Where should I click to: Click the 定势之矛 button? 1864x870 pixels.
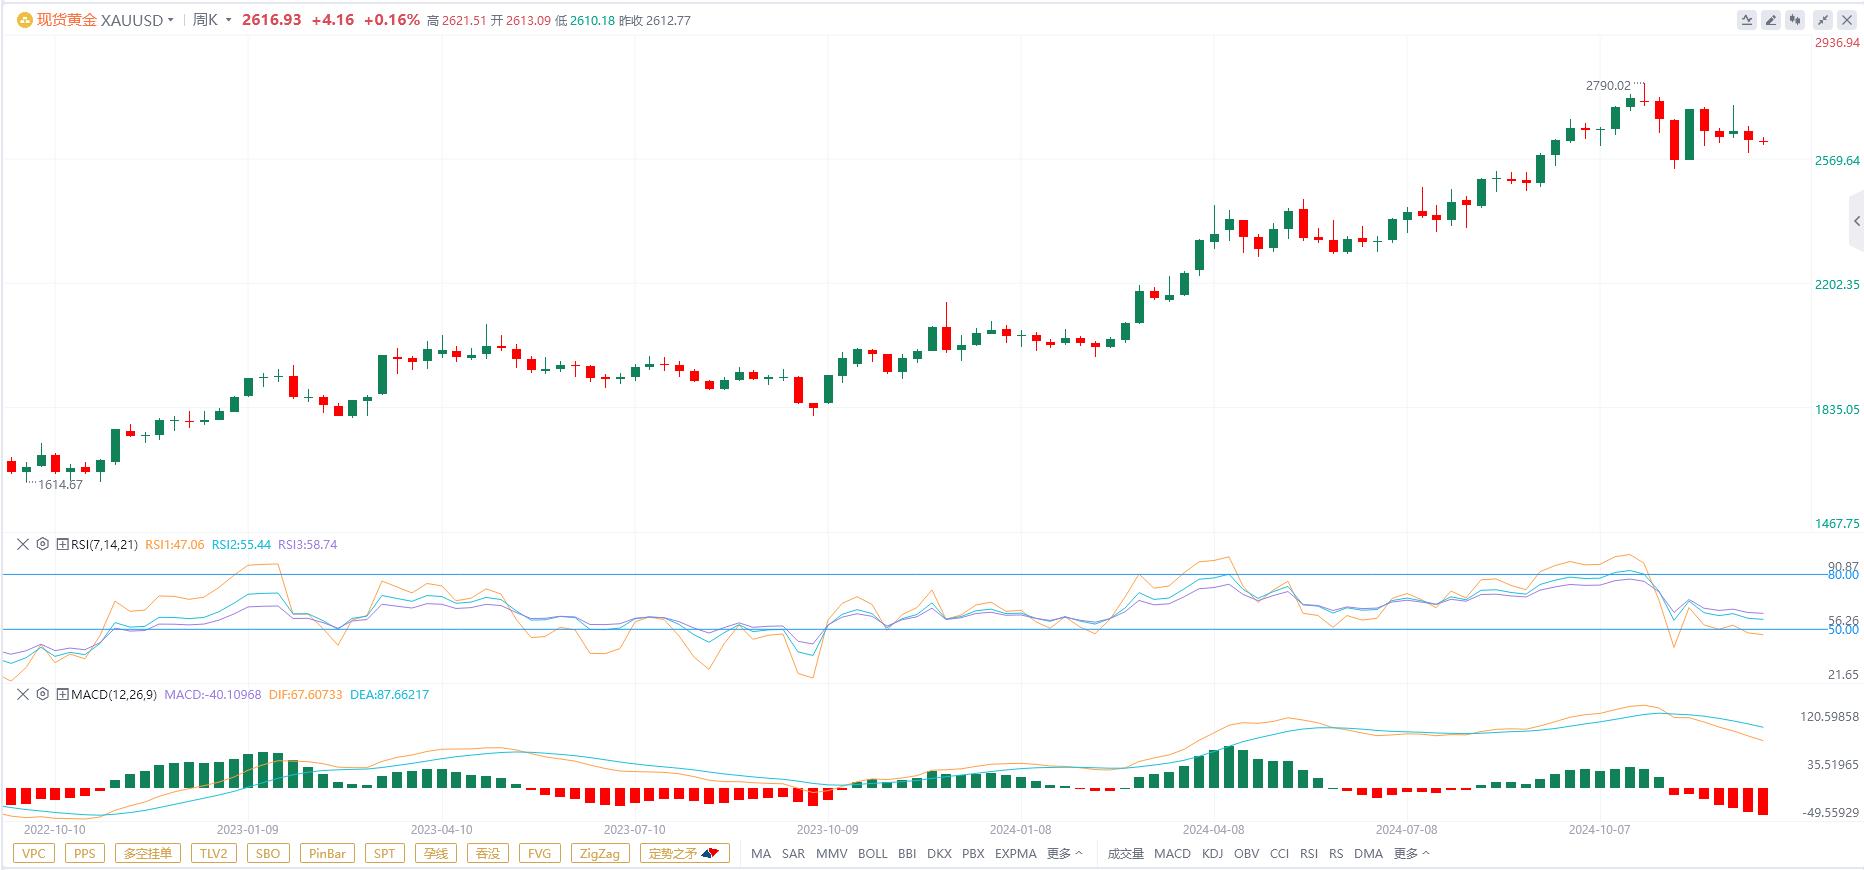coord(684,853)
